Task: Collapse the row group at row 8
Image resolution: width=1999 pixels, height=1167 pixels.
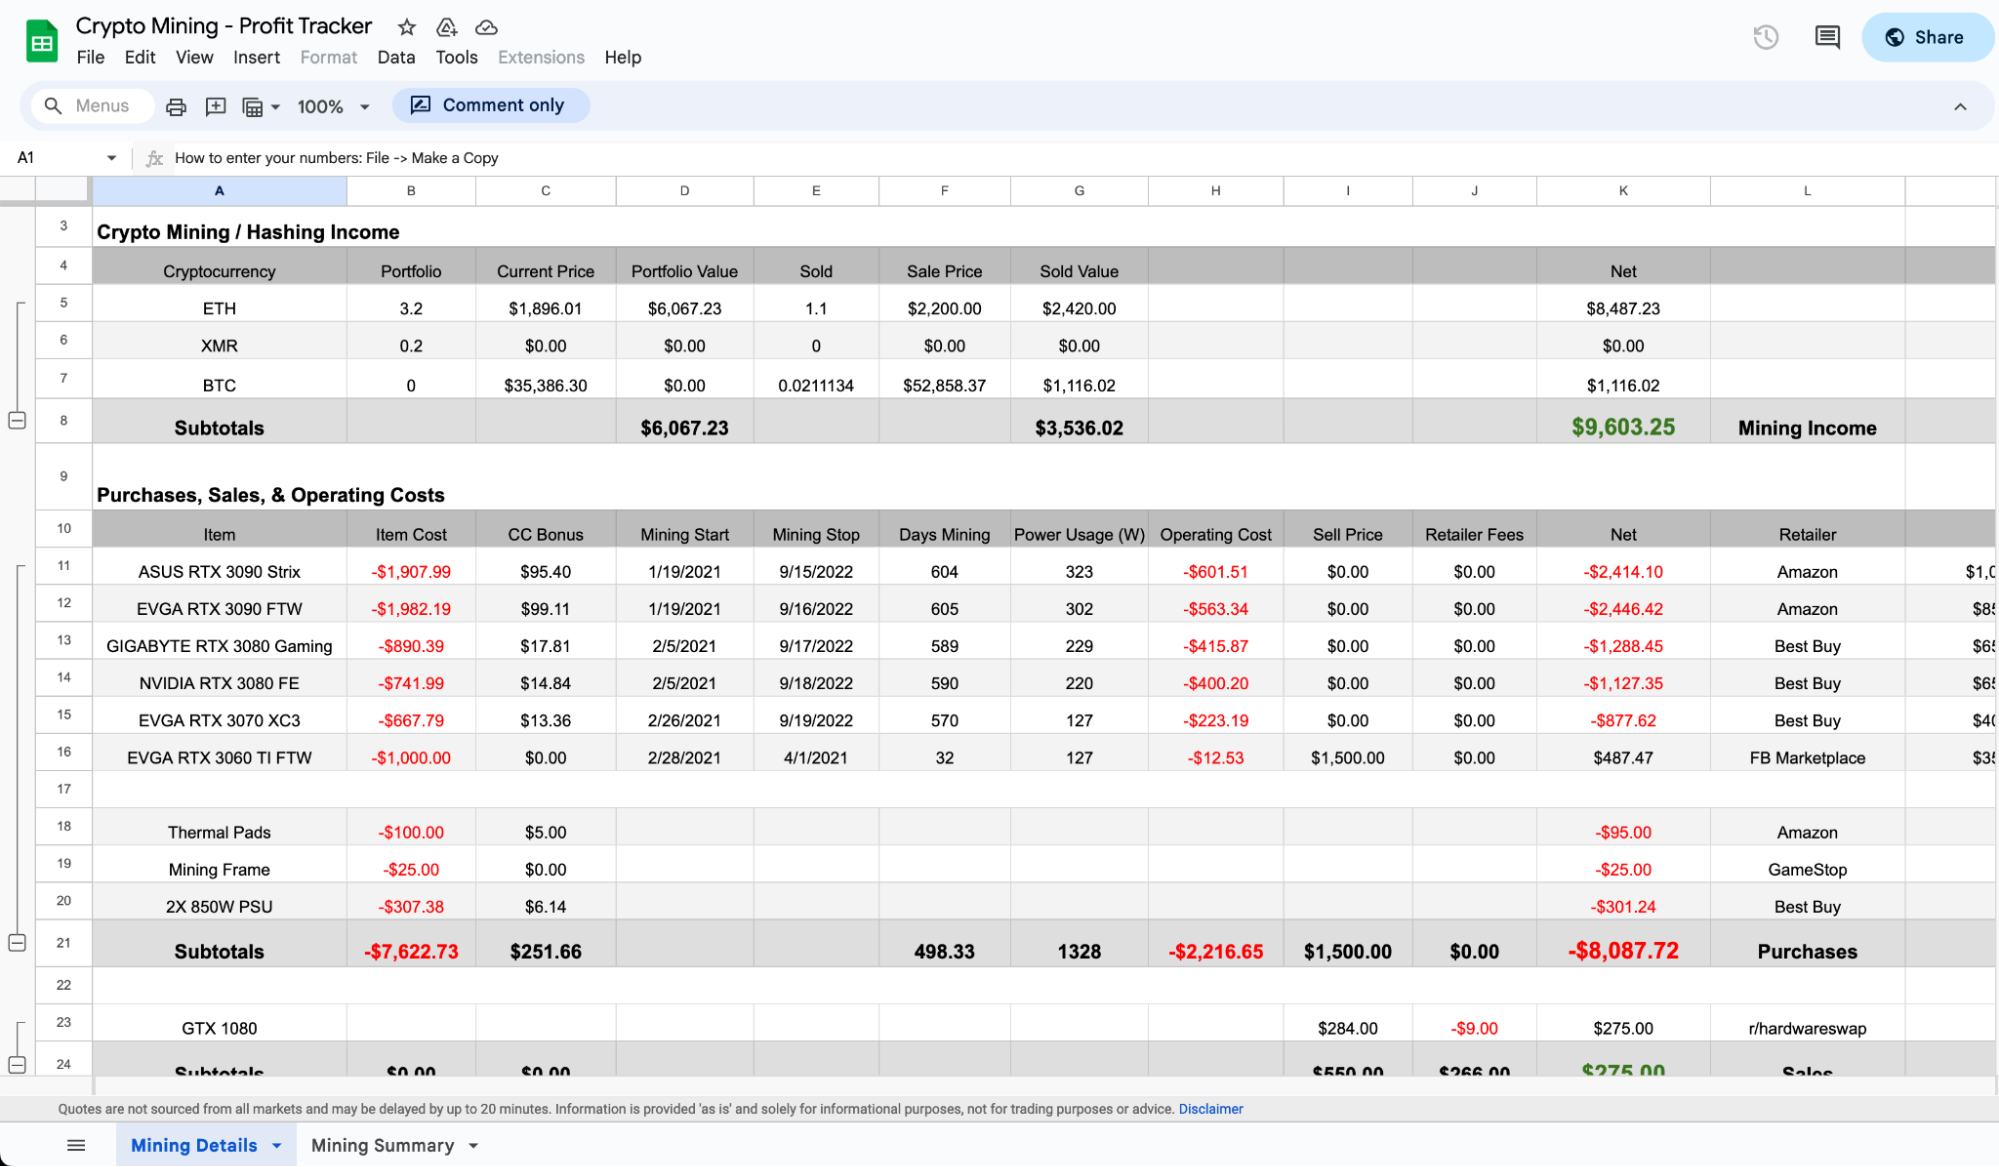Action: (17, 420)
